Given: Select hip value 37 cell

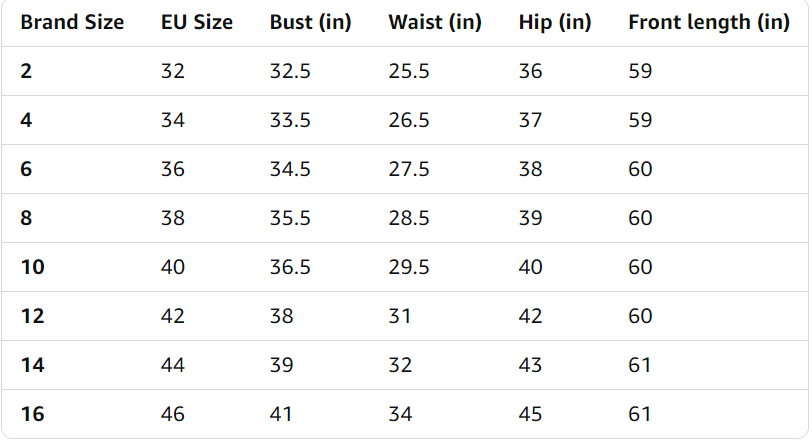Looking at the screenshot, I should click(x=531, y=120).
